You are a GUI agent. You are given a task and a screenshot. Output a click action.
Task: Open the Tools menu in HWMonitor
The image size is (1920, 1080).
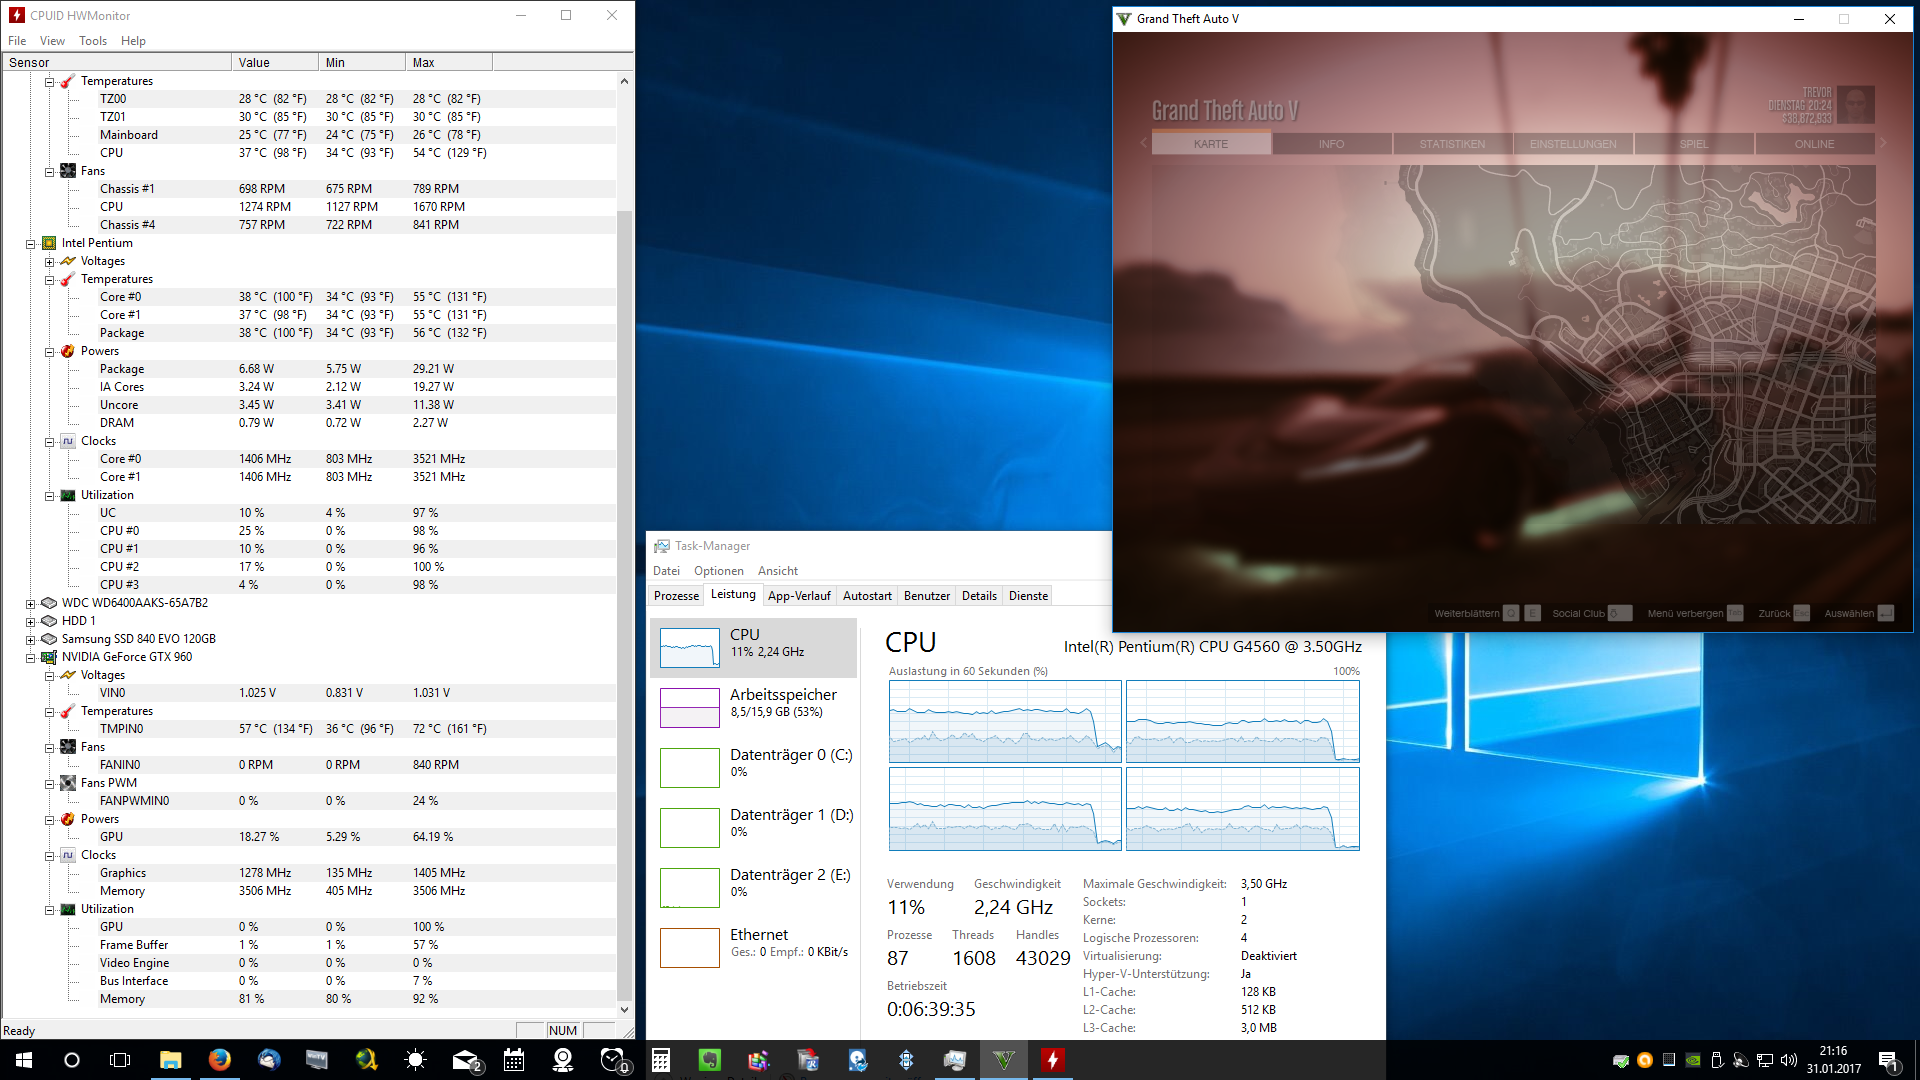click(x=93, y=41)
